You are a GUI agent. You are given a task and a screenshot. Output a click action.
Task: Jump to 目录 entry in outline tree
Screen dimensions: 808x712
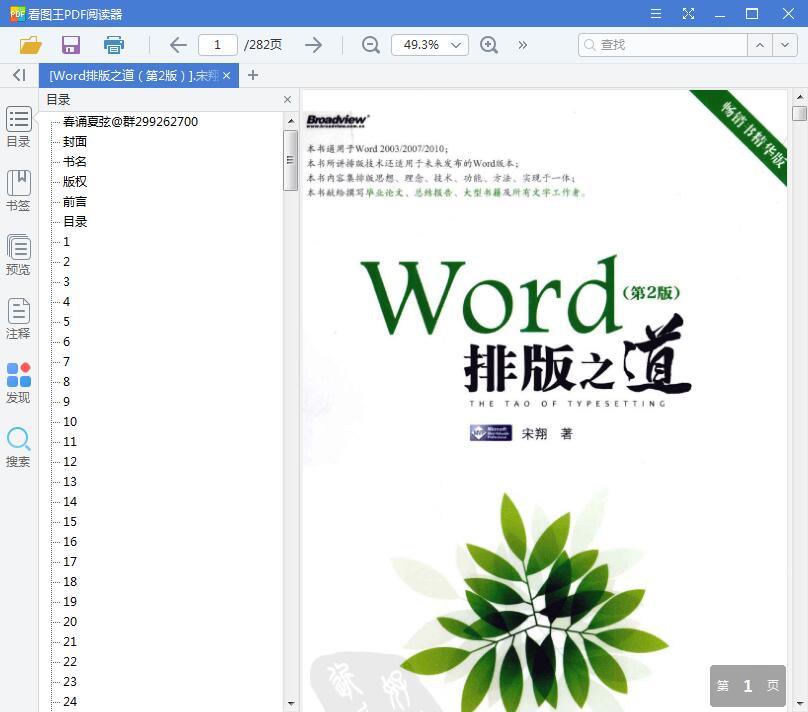pyautogui.click(x=75, y=222)
